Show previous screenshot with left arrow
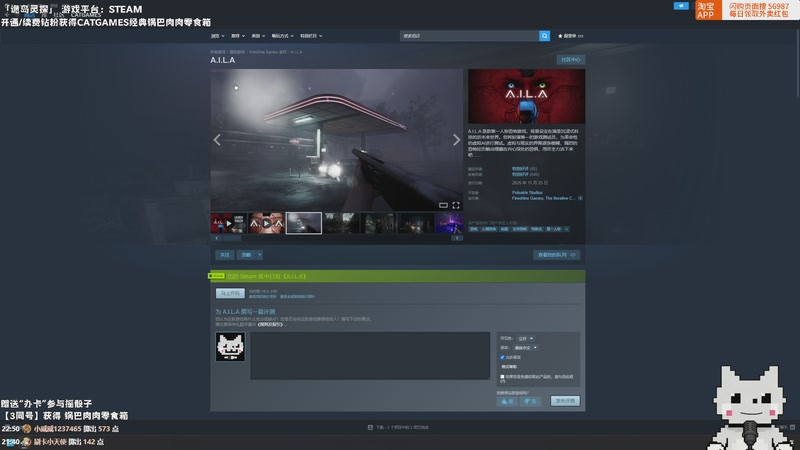The height and width of the screenshot is (450, 800). [217, 140]
